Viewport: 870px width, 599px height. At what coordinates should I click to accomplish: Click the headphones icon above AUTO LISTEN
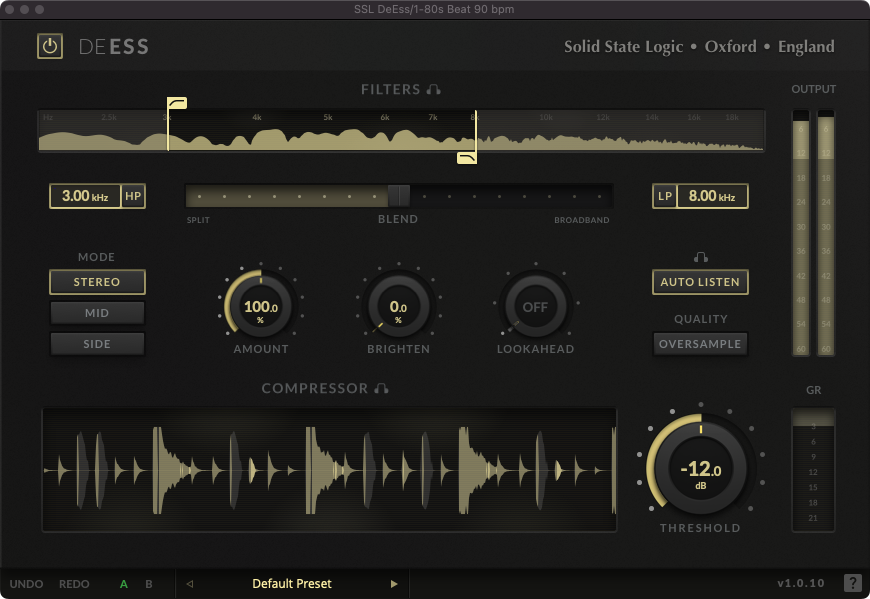(x=700, y=257)
